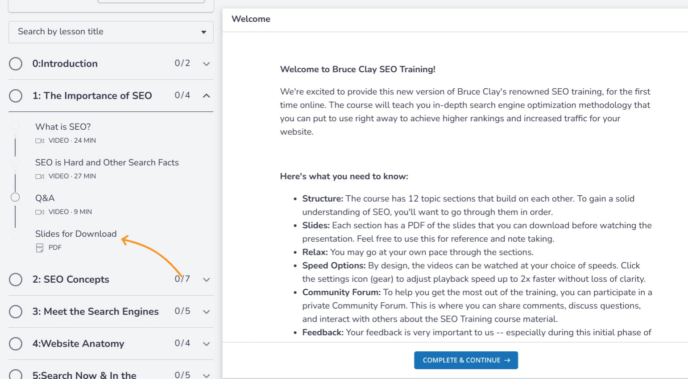Click the Here's what you need to know heading
This screenshot has height=379, width=688.
(x=344, y=176)
